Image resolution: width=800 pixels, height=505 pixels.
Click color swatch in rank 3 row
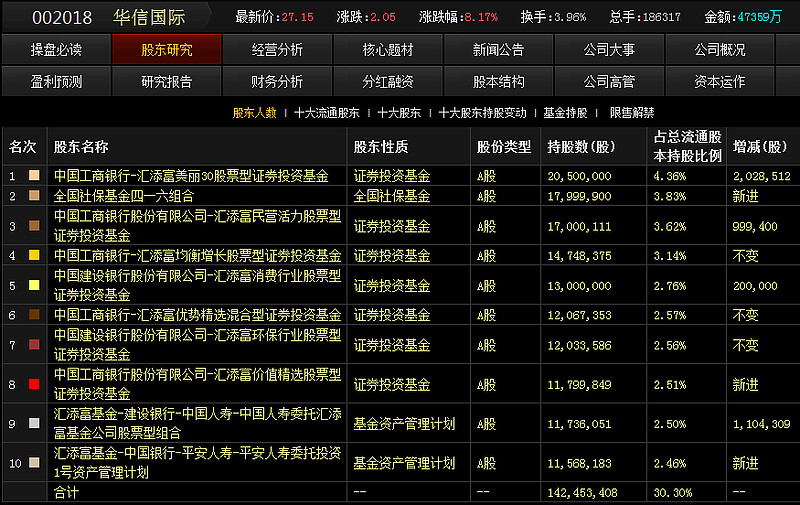pos(34,225)
